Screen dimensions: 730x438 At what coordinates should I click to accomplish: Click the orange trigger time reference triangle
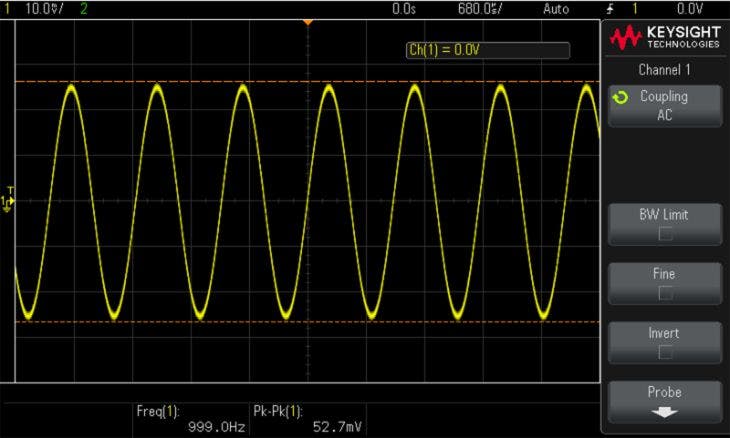pos(308,21)
